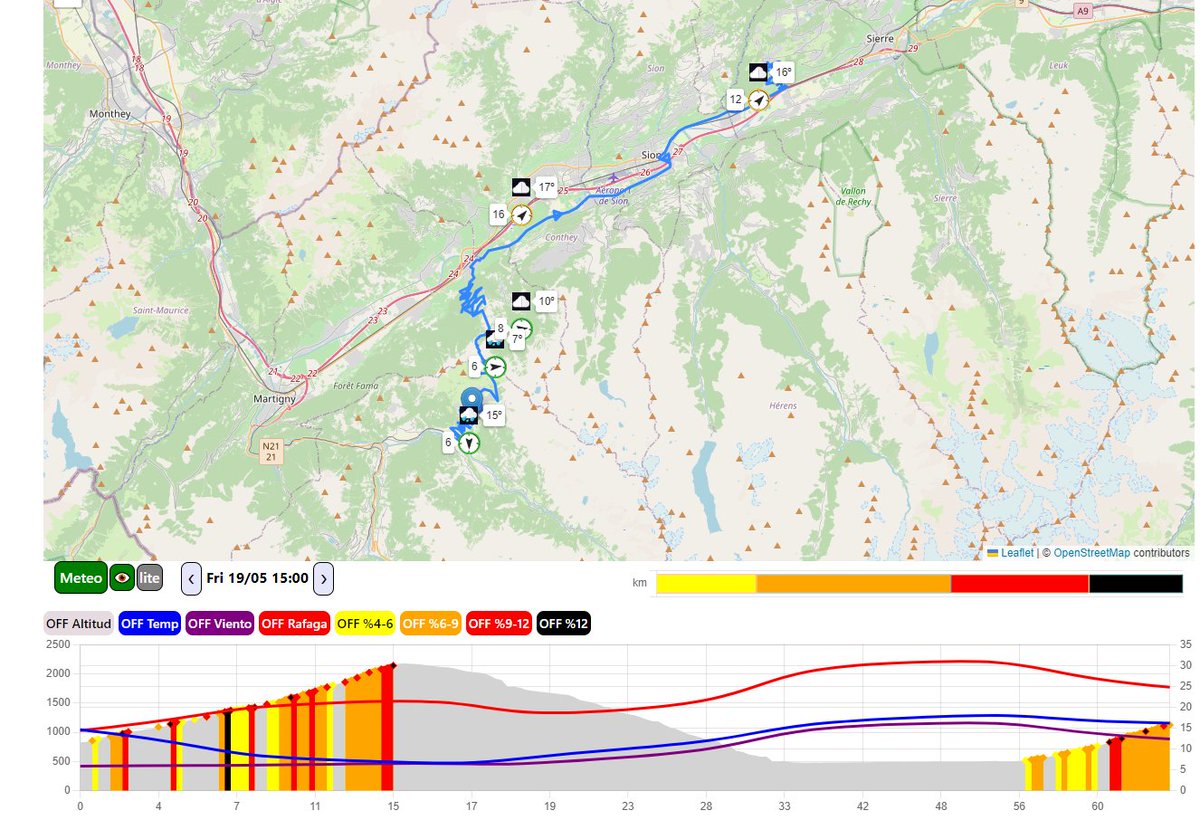This screenshot has width=1200, height=820.
Task: Toggle the OFF %9-12 gradient button
Action: [500, 624]
